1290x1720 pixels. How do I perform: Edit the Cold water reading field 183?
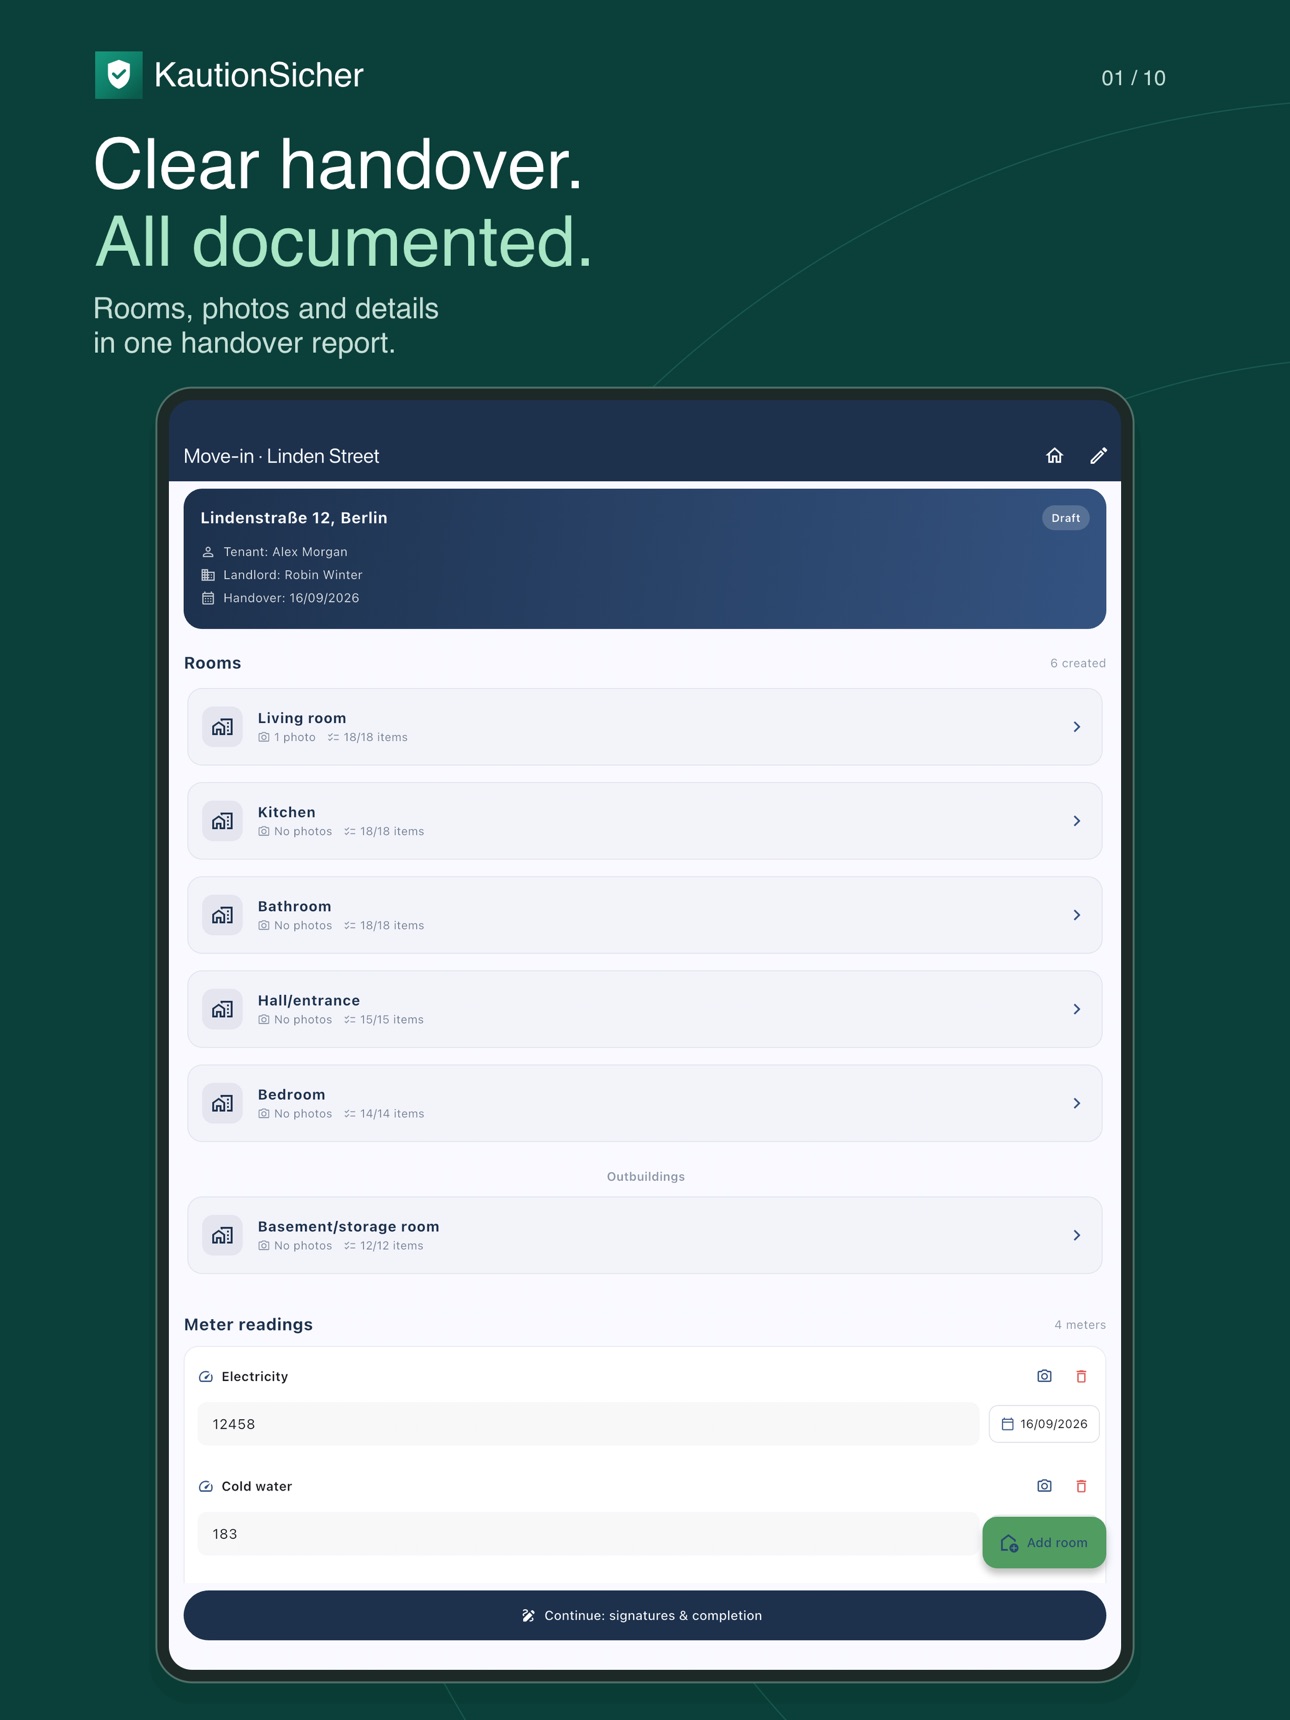click(588, 1534)
